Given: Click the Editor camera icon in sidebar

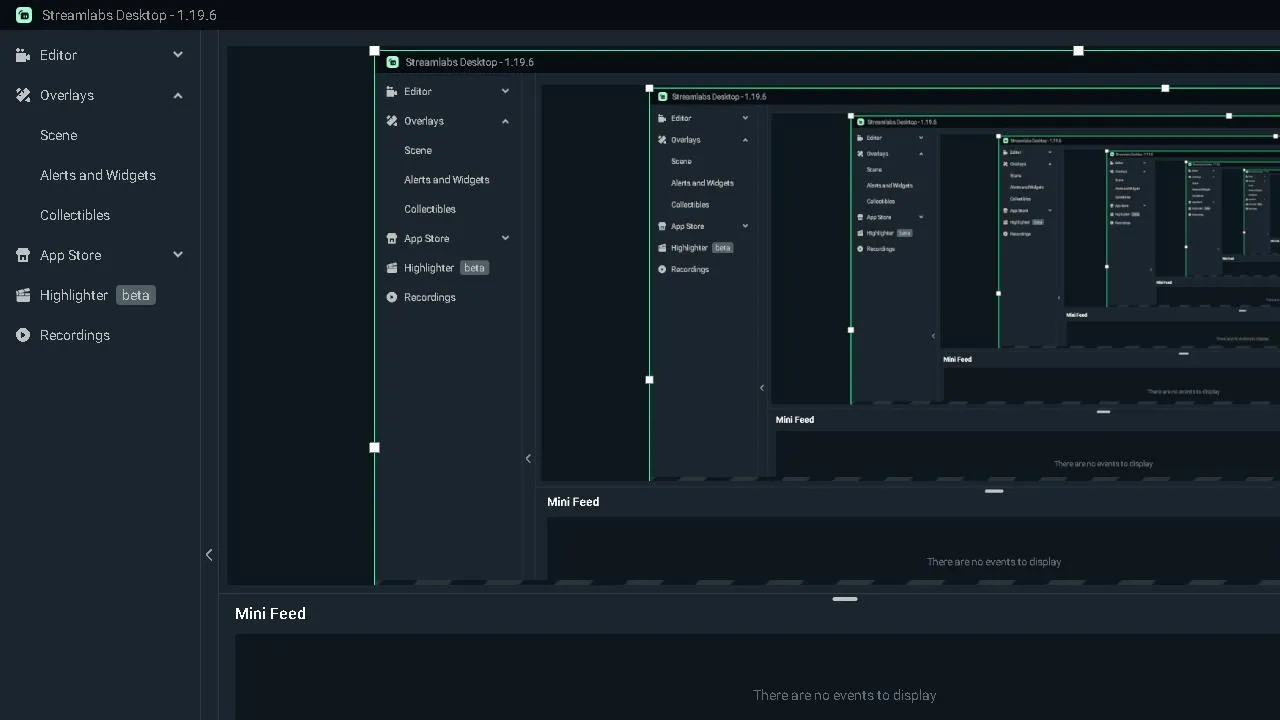Looking at the screenshot, I should 23,55.
